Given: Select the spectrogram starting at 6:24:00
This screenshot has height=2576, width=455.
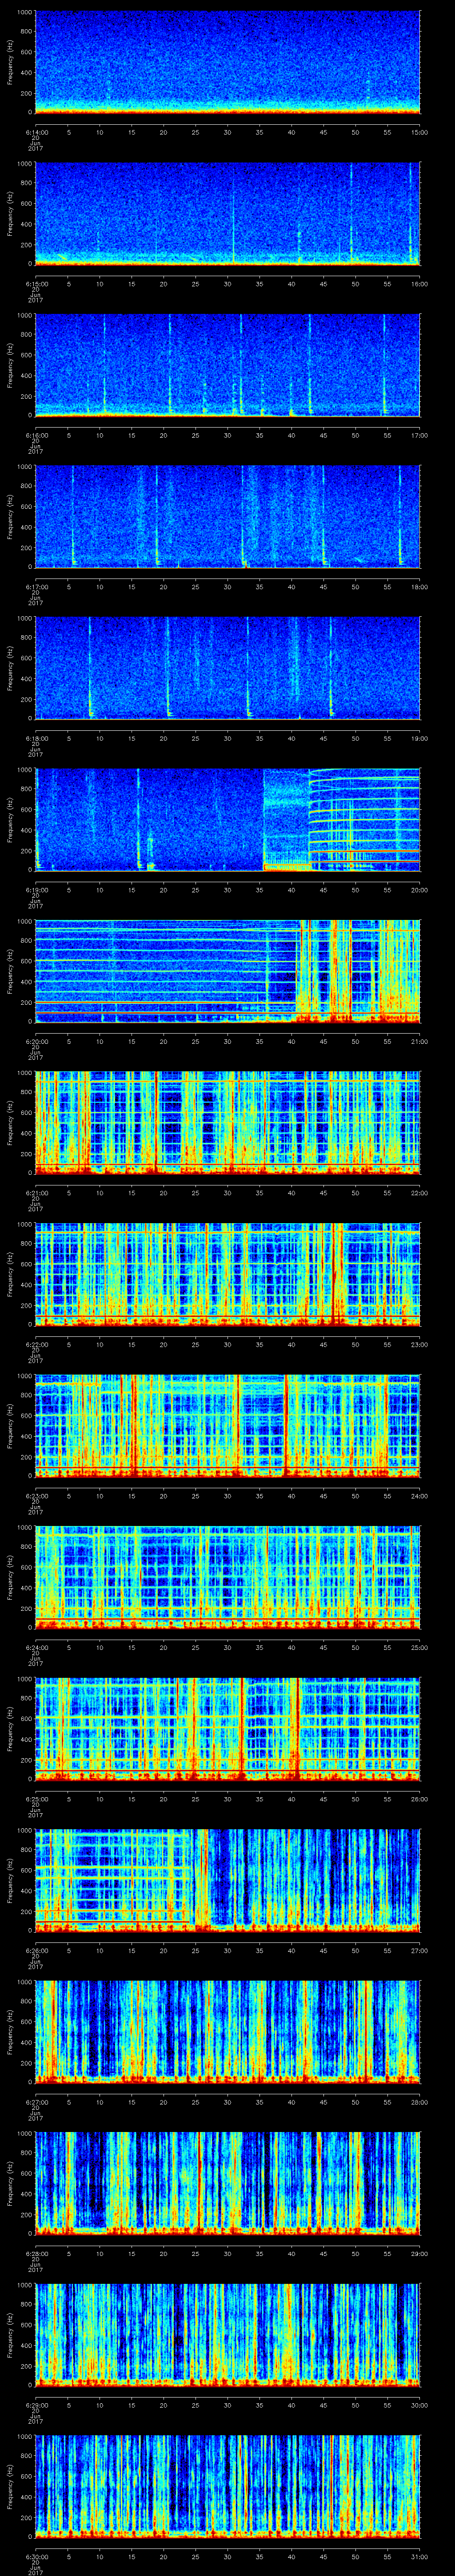Looking at the screenshot, I should pos(228,1577).
